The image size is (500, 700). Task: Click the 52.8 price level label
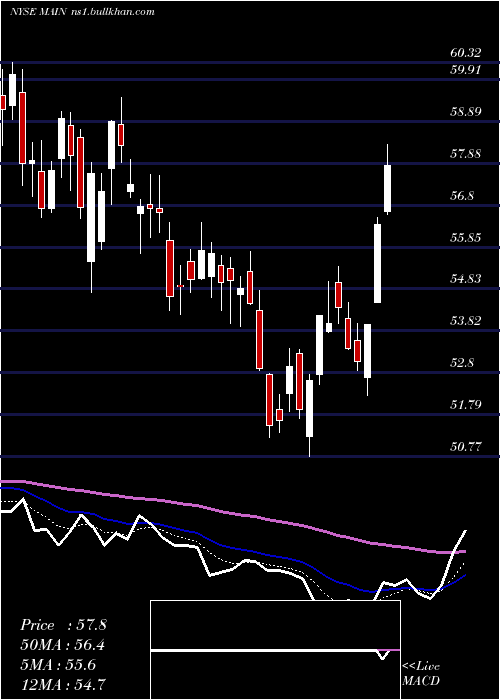pyautogui.click(x=462, y=362)
